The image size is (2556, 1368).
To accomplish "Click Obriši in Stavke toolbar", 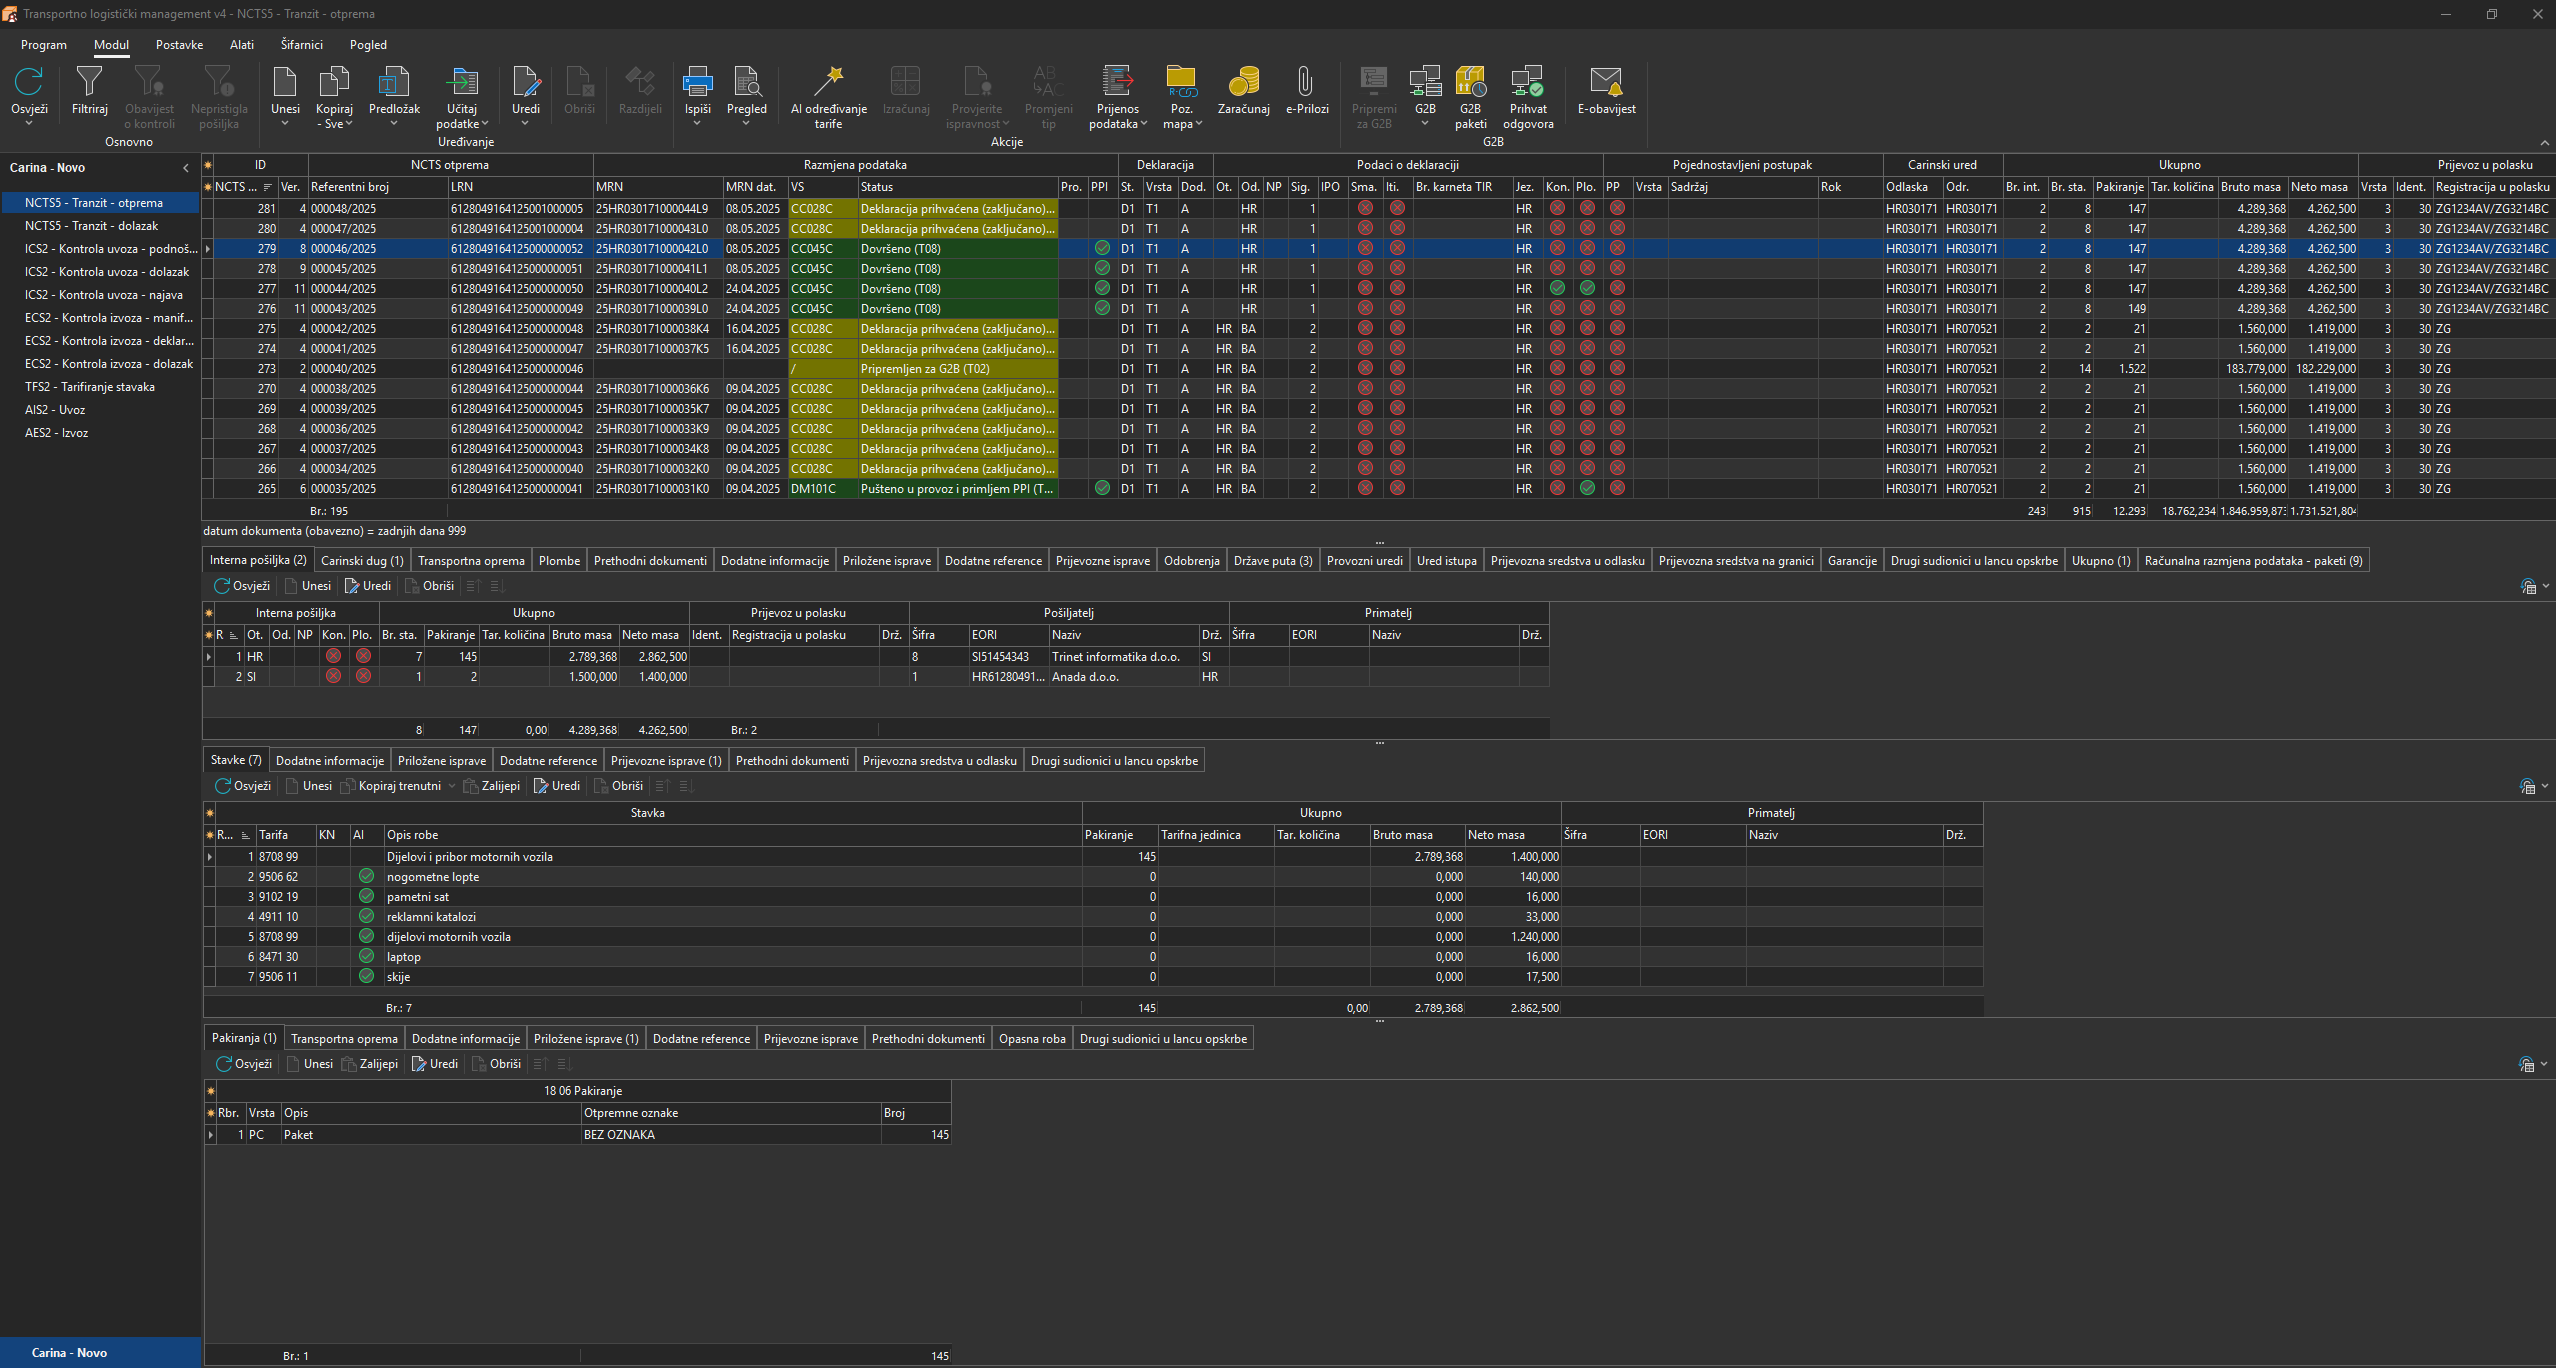I will pyautogui.click(x=619, y=786).
